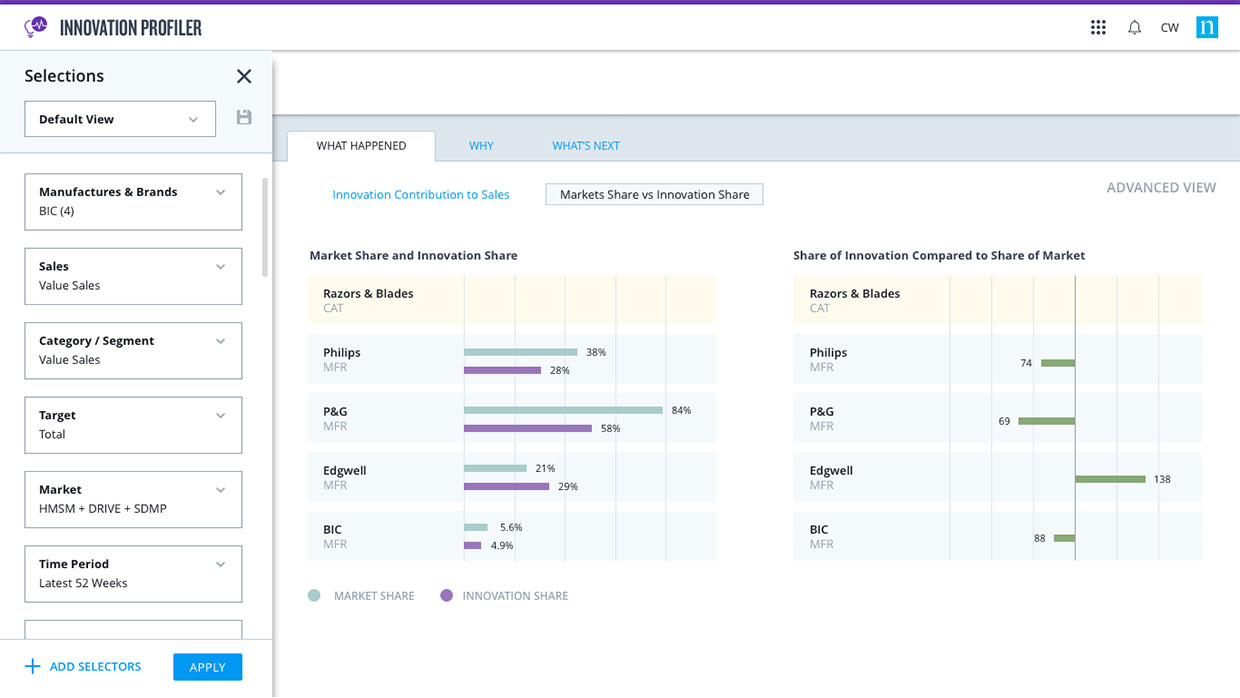
Task: Click the Innovation Profiler lightbulb logo
Action: pos(36,27)
